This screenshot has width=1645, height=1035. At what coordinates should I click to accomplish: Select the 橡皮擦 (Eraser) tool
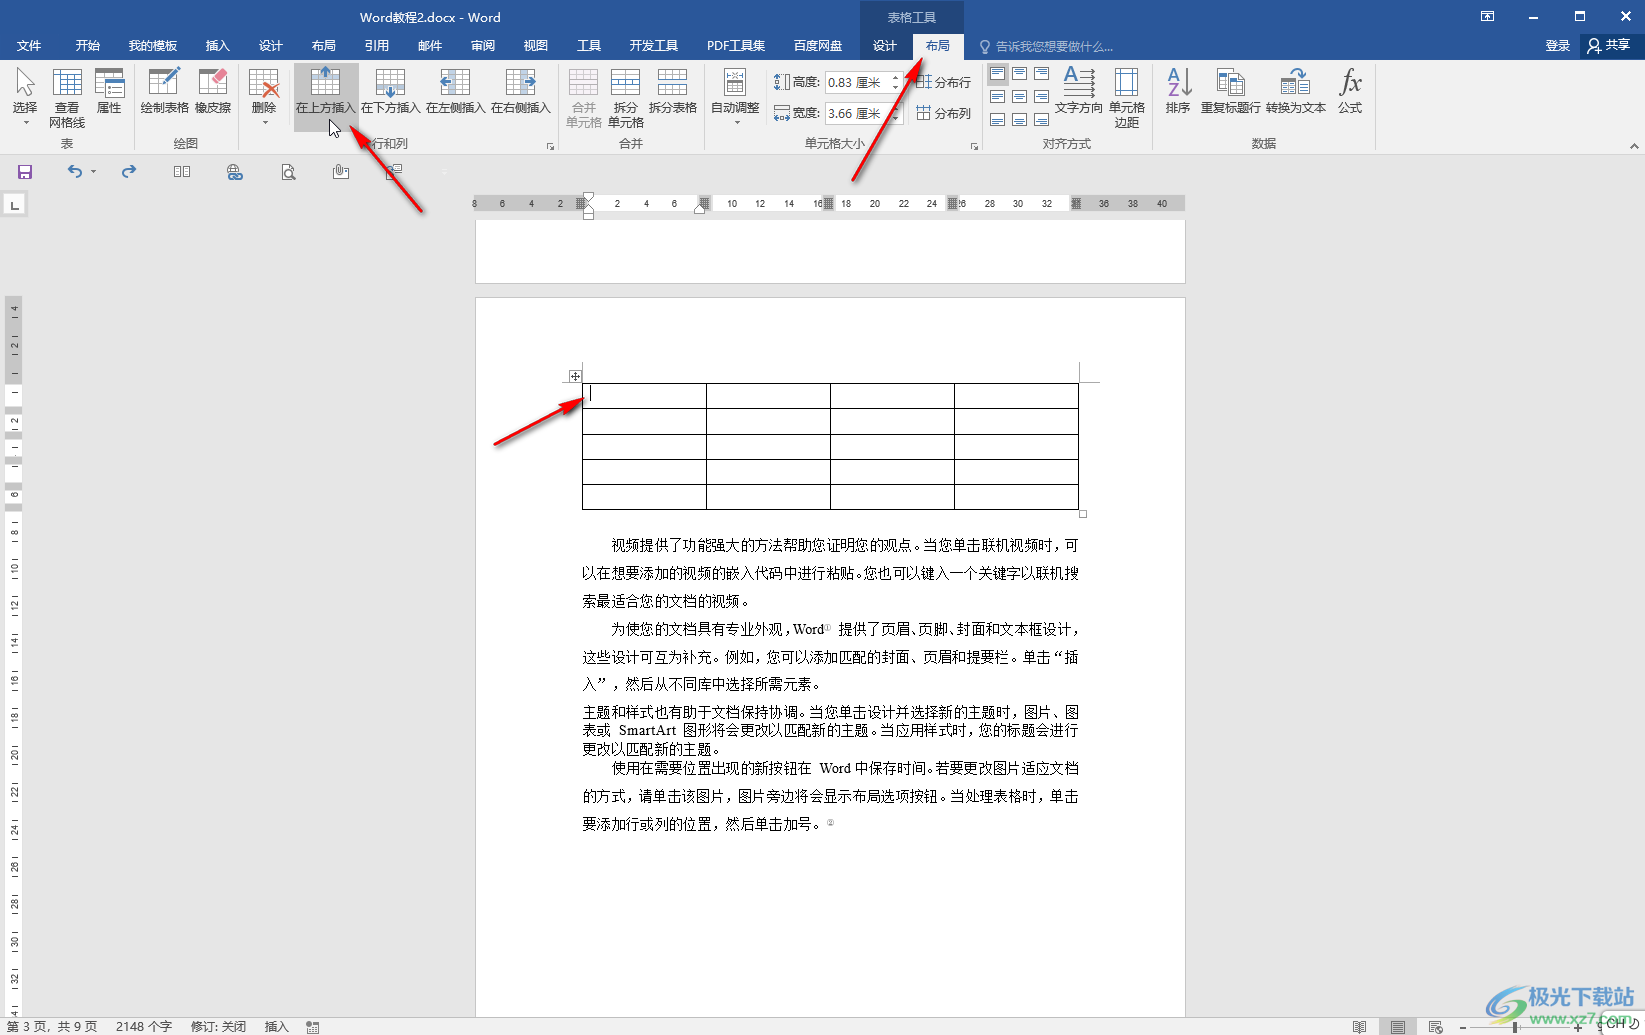click(213, 90)
